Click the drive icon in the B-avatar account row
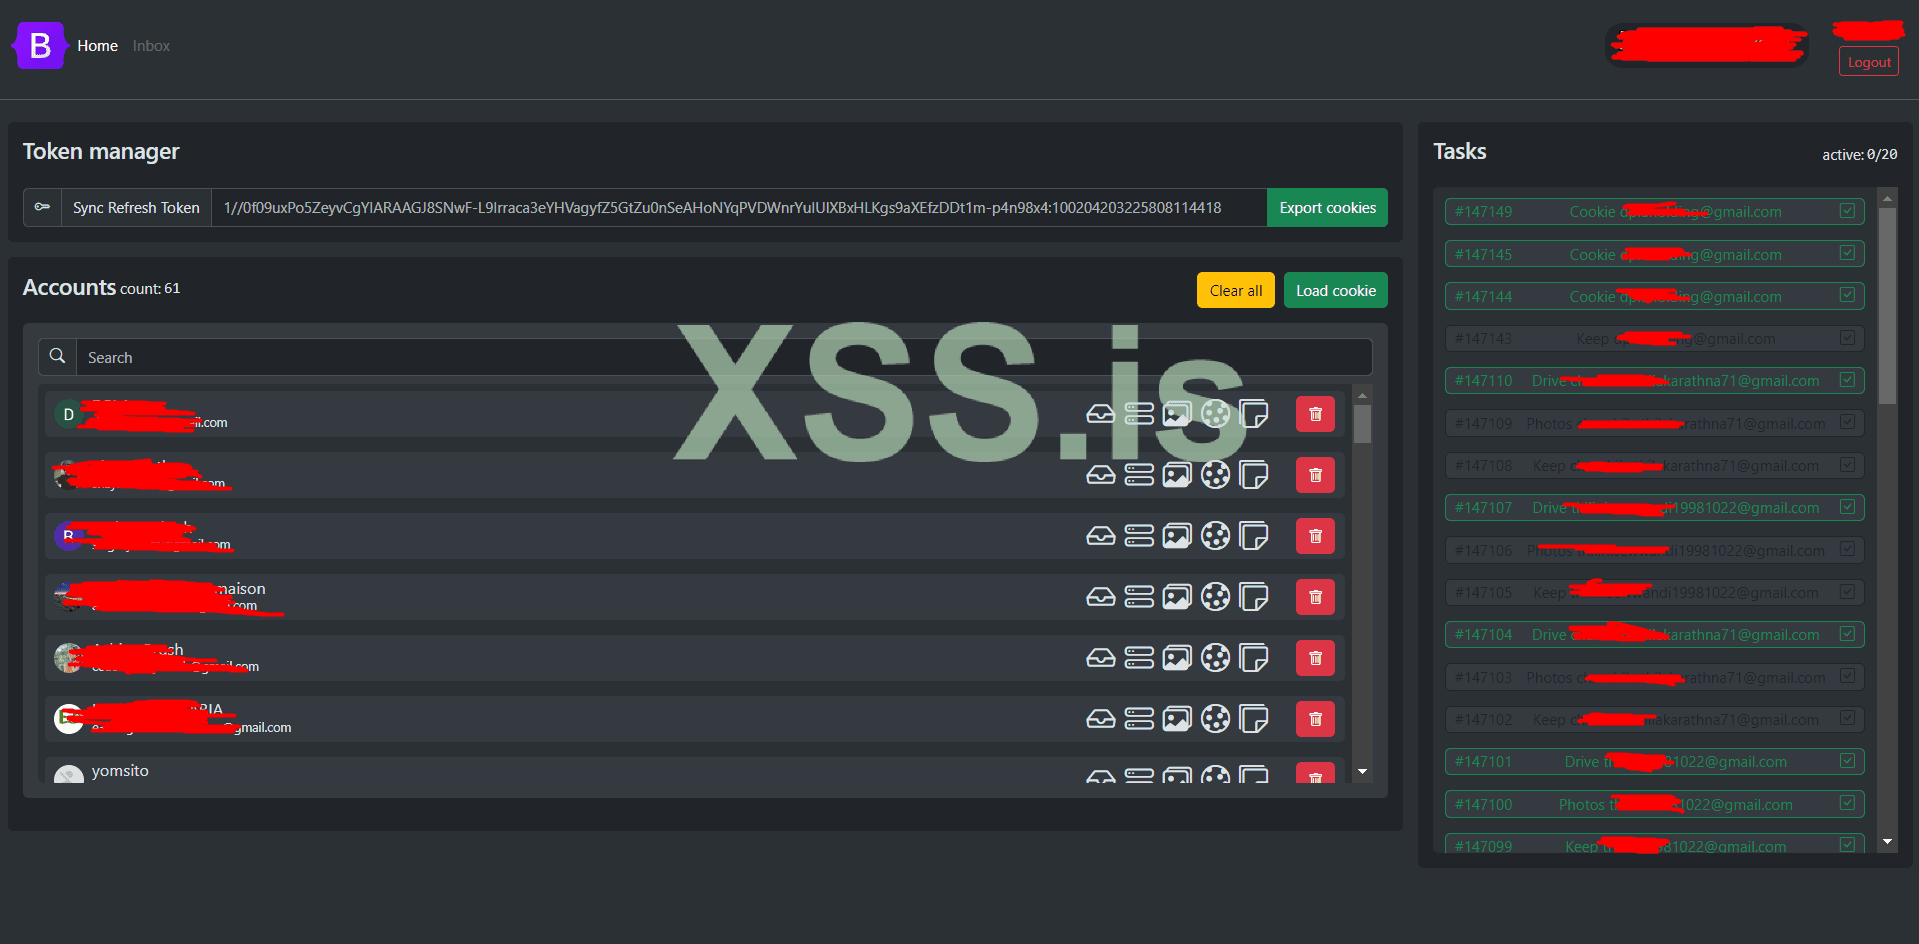Viewport: 1919px width, 944px height. click(x=1100, y=536)
